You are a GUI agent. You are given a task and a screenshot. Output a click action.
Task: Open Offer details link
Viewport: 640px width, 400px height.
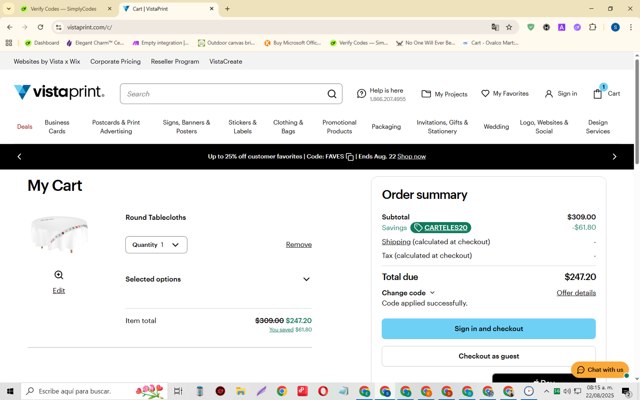point(576,293)
